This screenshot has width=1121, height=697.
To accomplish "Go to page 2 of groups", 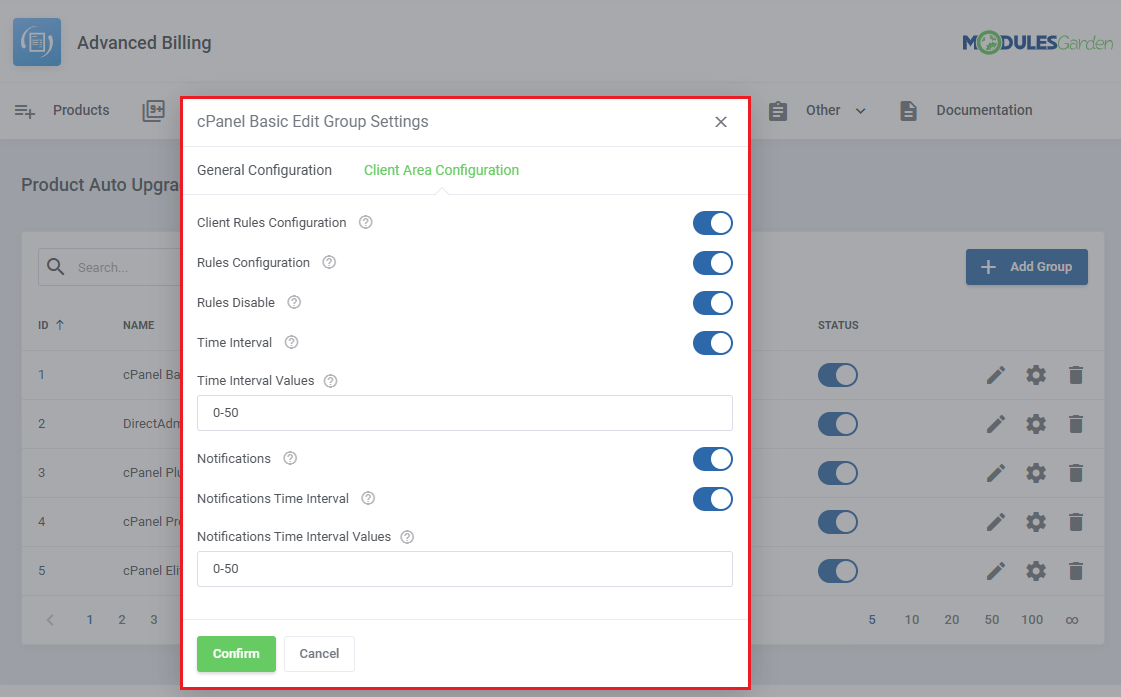I will 122,620.
